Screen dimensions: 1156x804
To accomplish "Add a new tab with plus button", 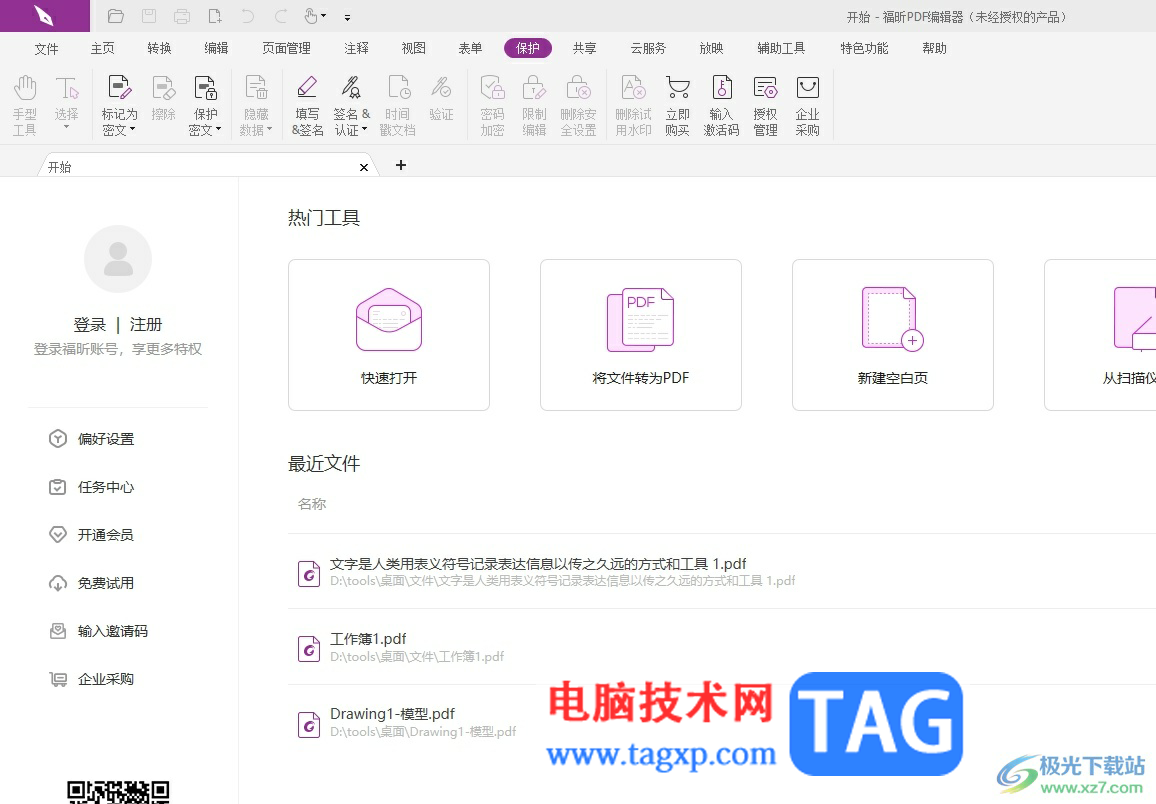I will [401, 165].
